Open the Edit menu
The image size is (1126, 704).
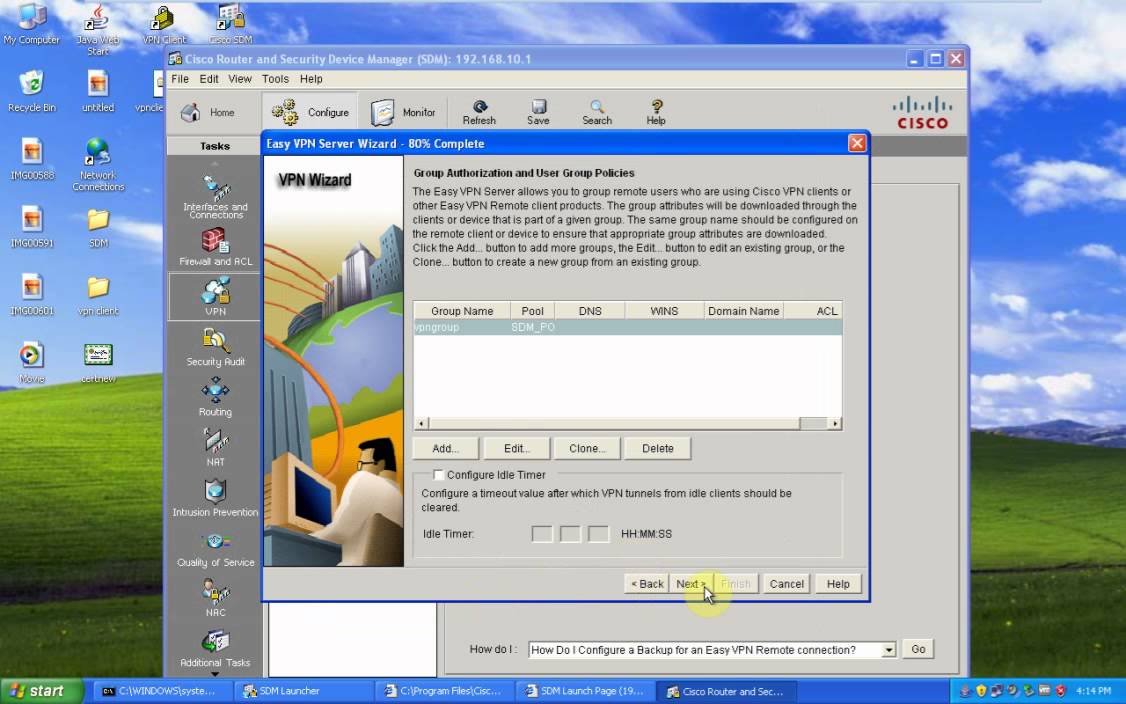pyautogui.click(x=209, y=79)
